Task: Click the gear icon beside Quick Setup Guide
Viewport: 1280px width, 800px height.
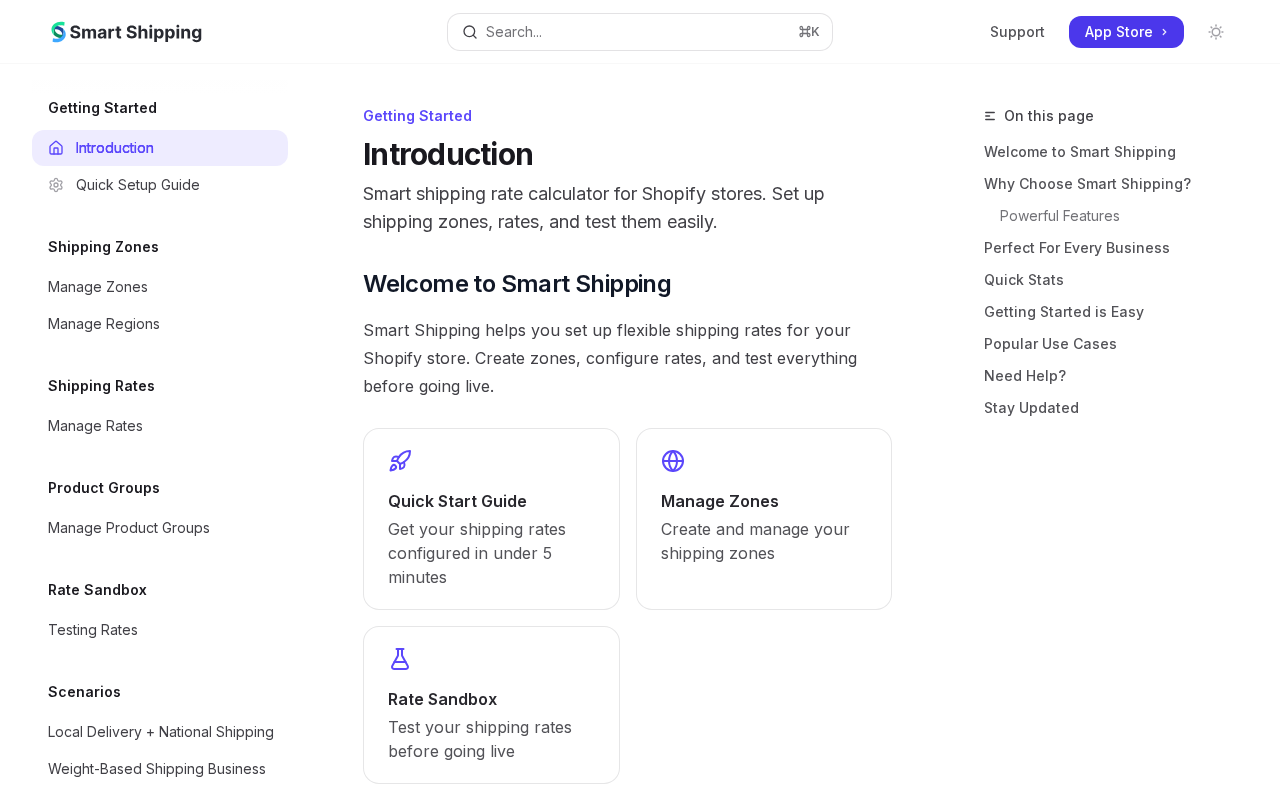Action: point(56,185)
